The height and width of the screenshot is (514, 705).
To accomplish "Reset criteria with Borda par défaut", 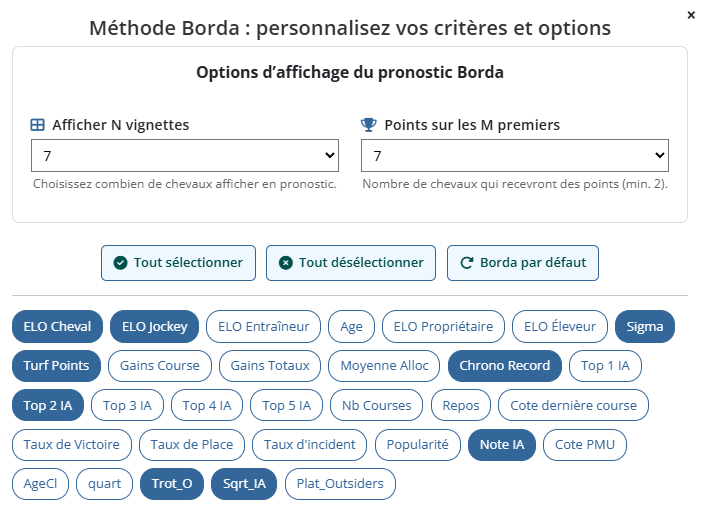I will pyautogui.click(x=523, y=263).
